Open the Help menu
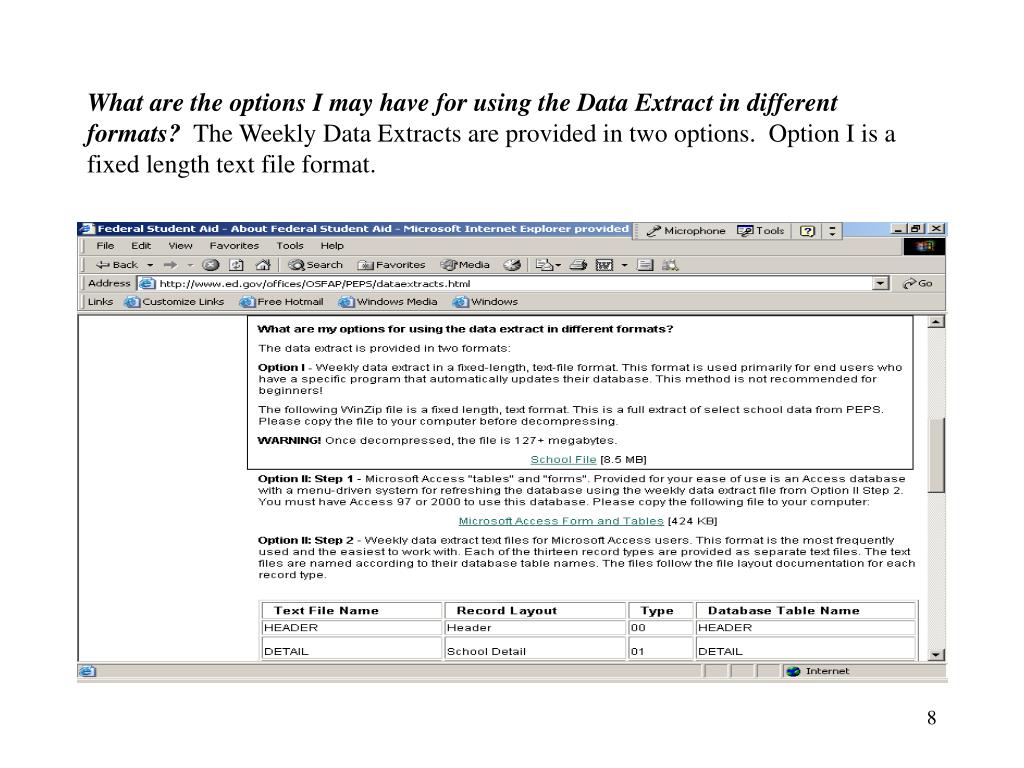 point(332,246)
